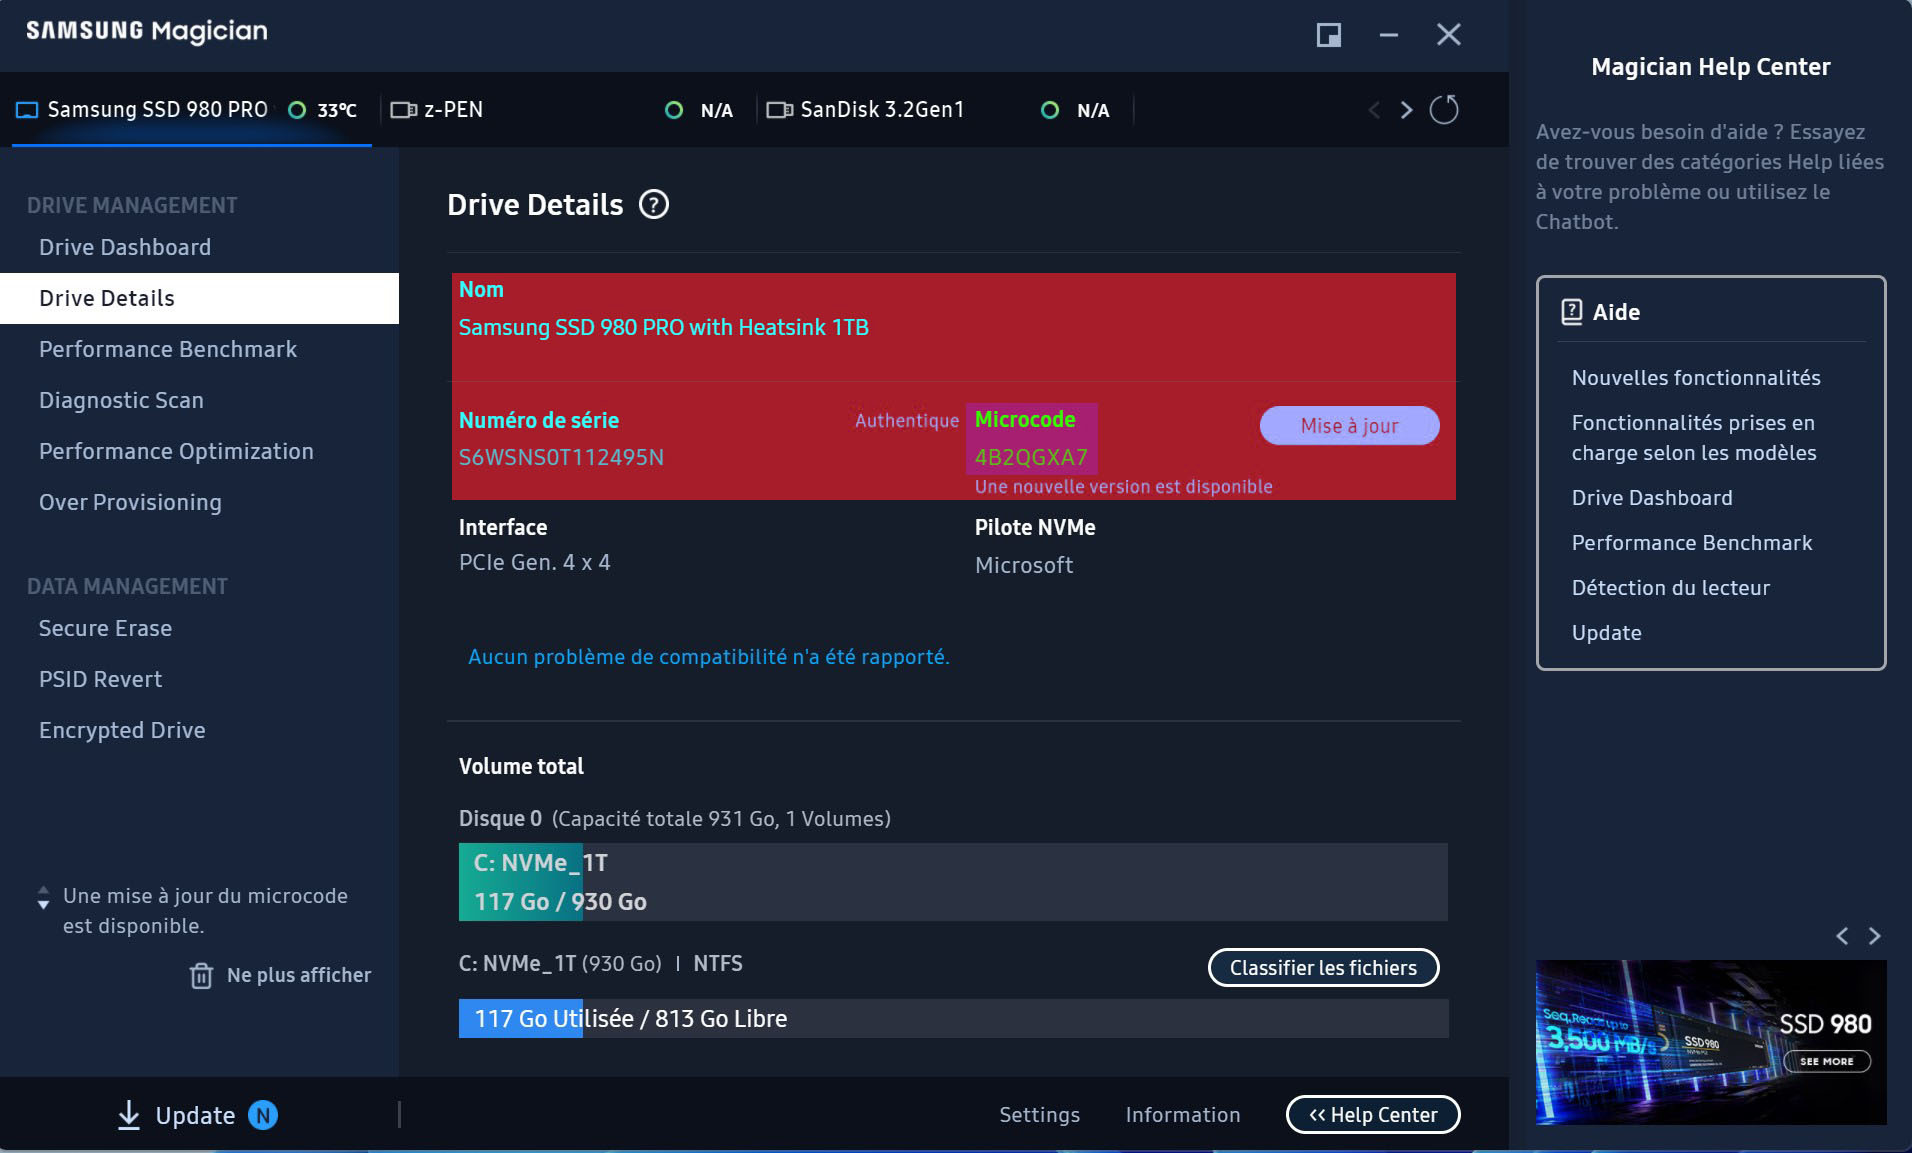This screenshot has height=1153, width=1912.
Task: Select the Samsung SSD 980 PRO tab
Action: tap(192, 110)
